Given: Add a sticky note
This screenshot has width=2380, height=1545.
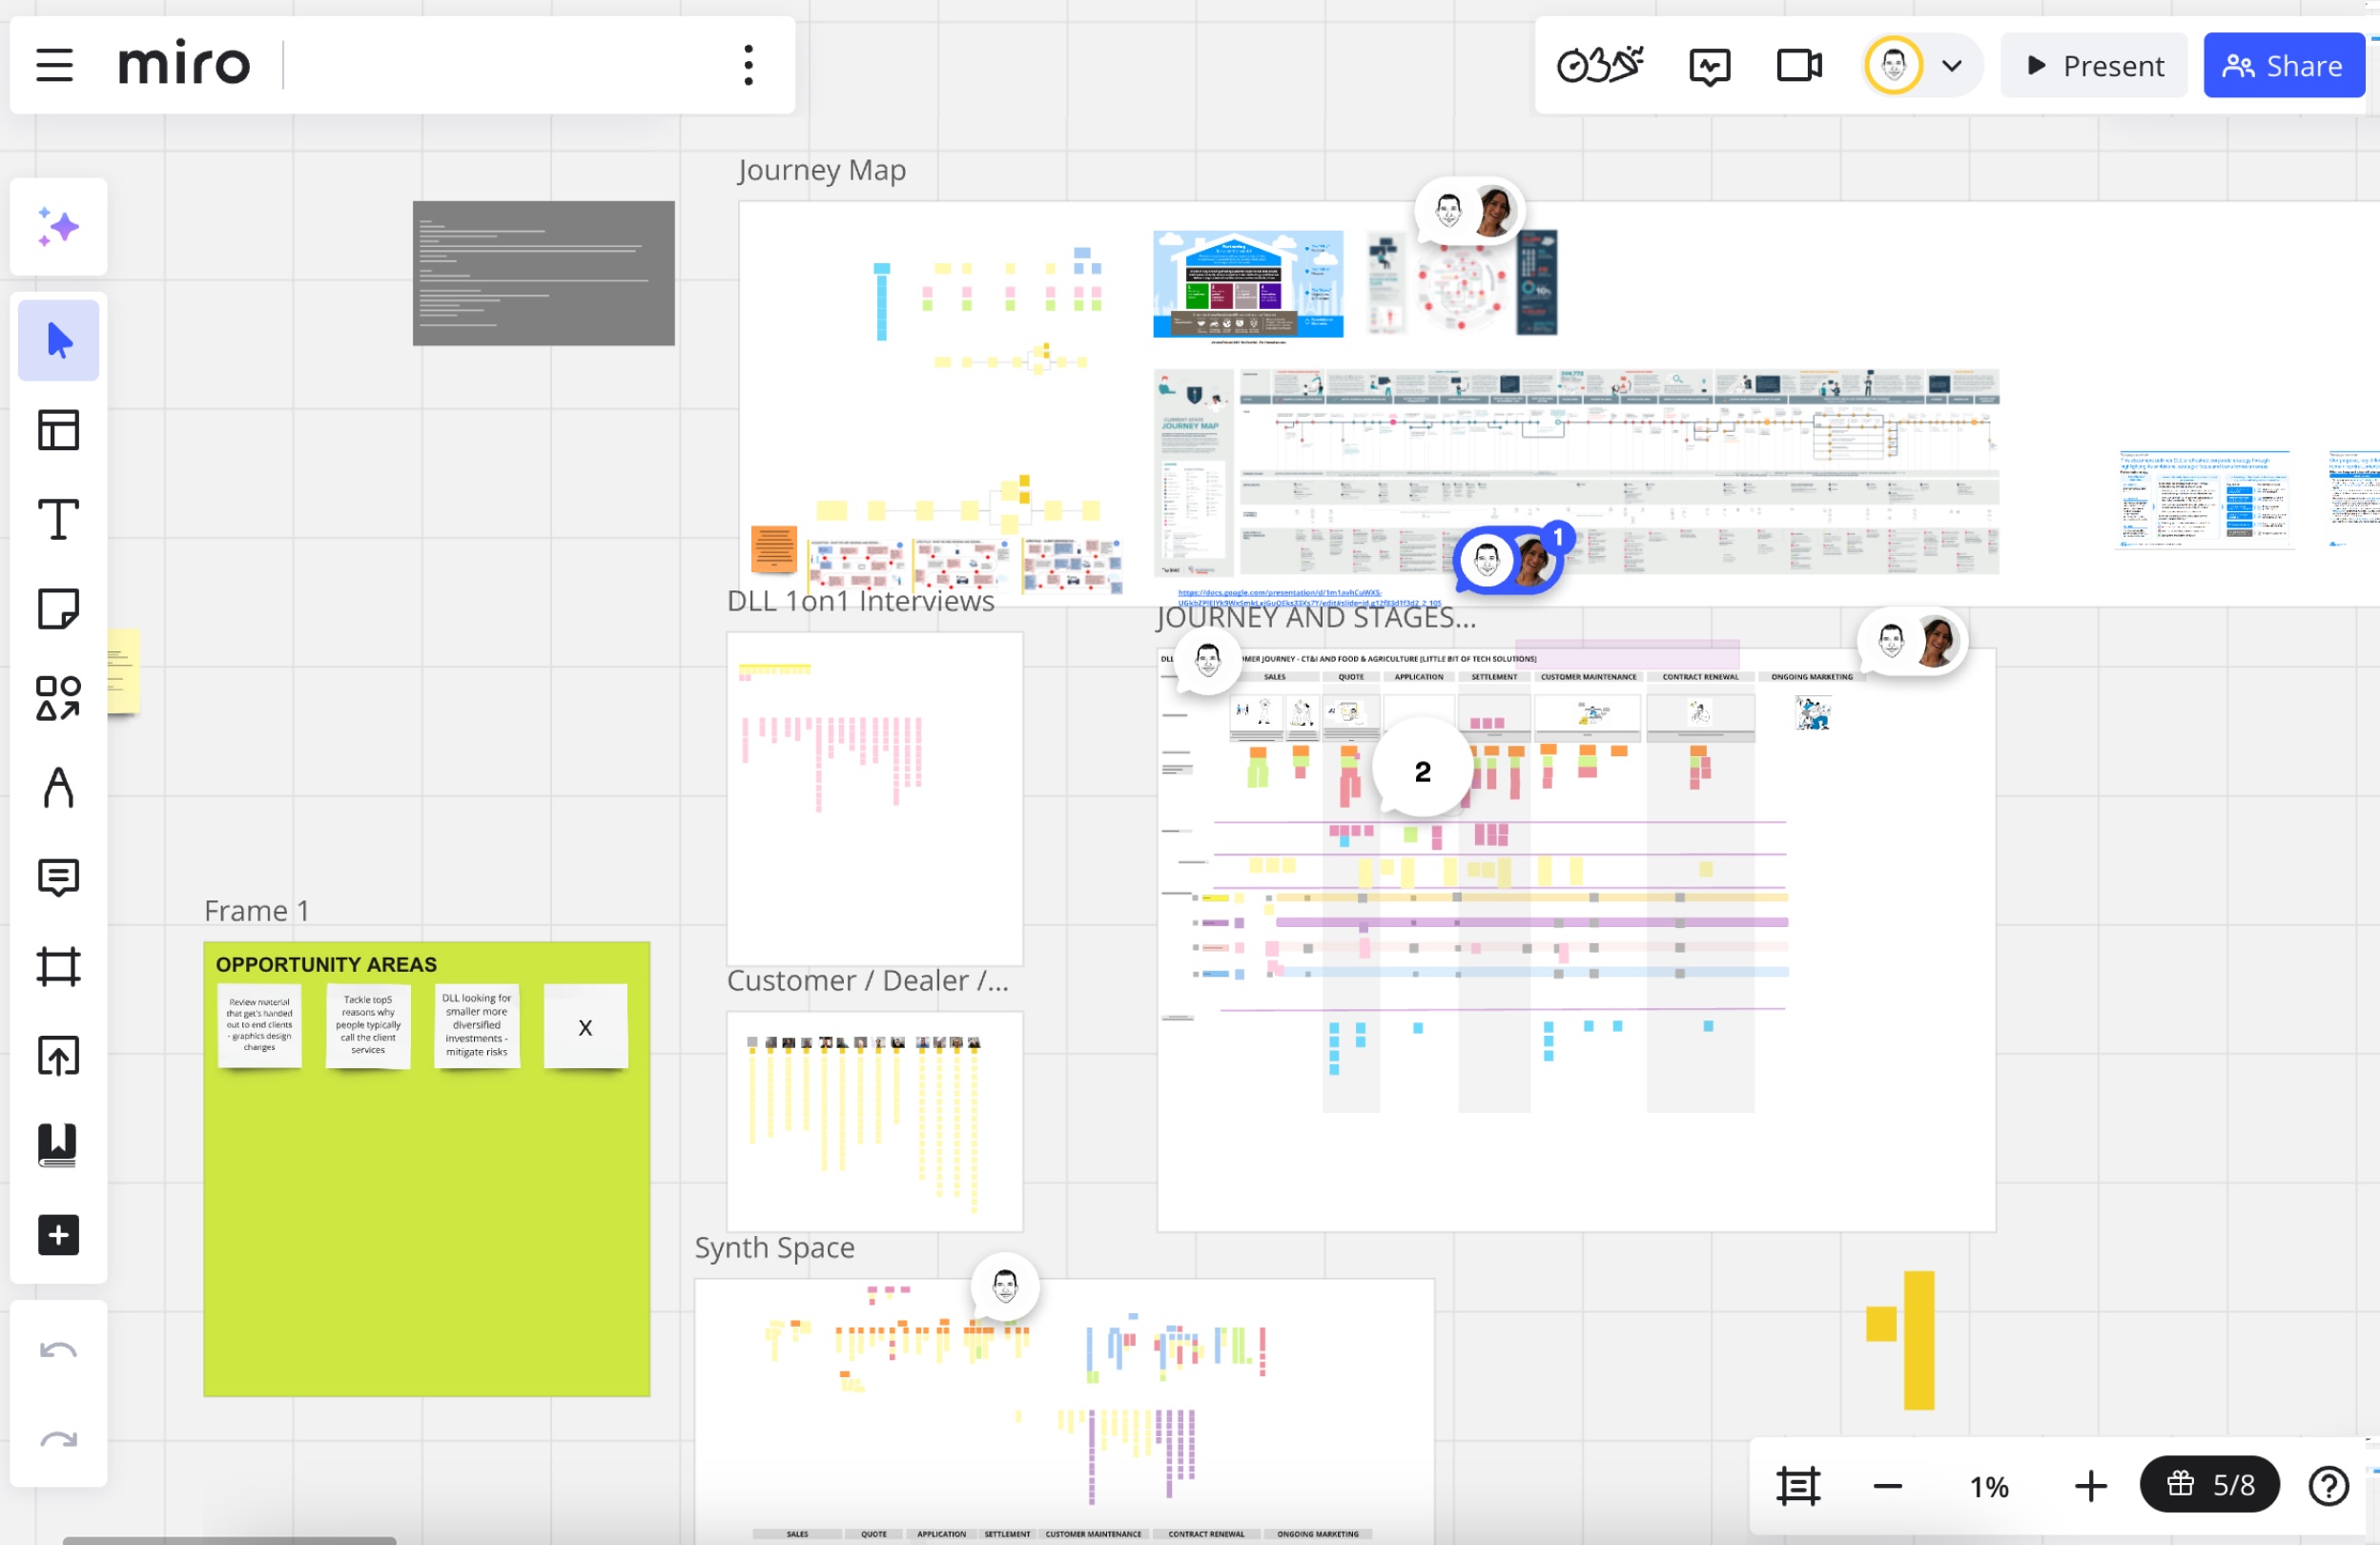Looking at the screenshot, I should pyautogui.click(x=57, y=609).
